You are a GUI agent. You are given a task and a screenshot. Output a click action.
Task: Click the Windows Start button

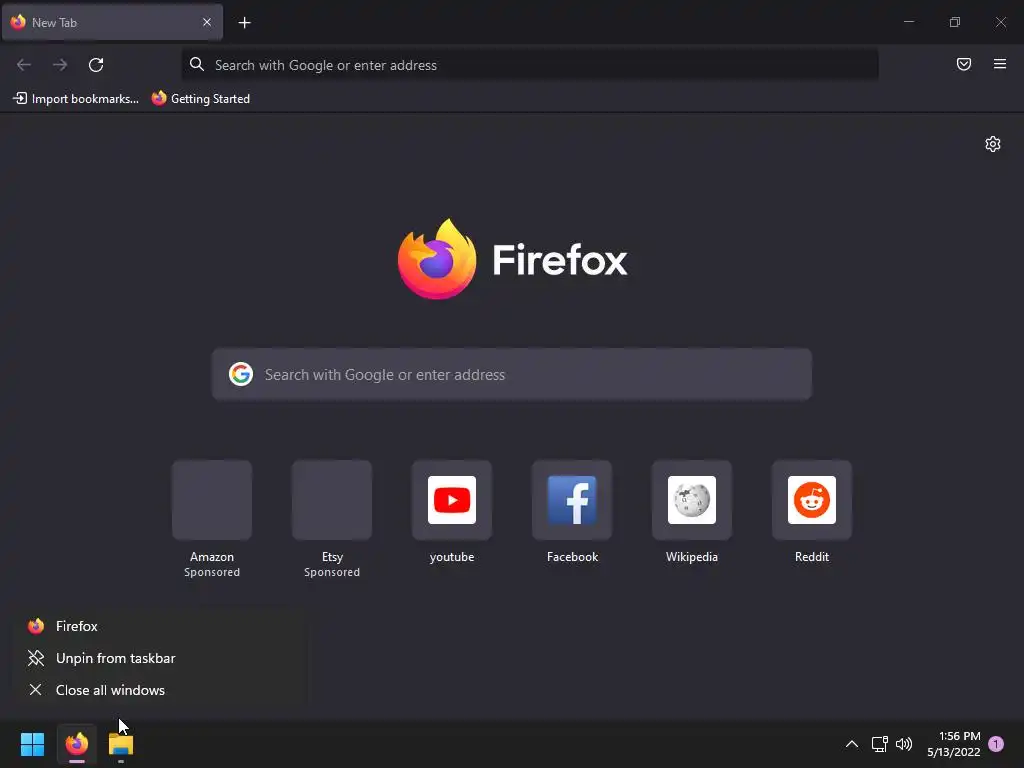[x=32, y=744]
